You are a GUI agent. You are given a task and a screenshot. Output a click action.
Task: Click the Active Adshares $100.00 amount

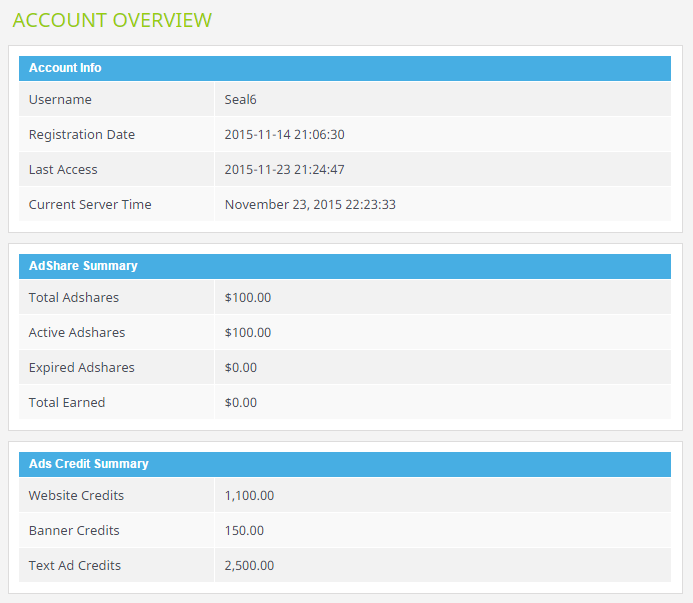[x=248, y=333]
